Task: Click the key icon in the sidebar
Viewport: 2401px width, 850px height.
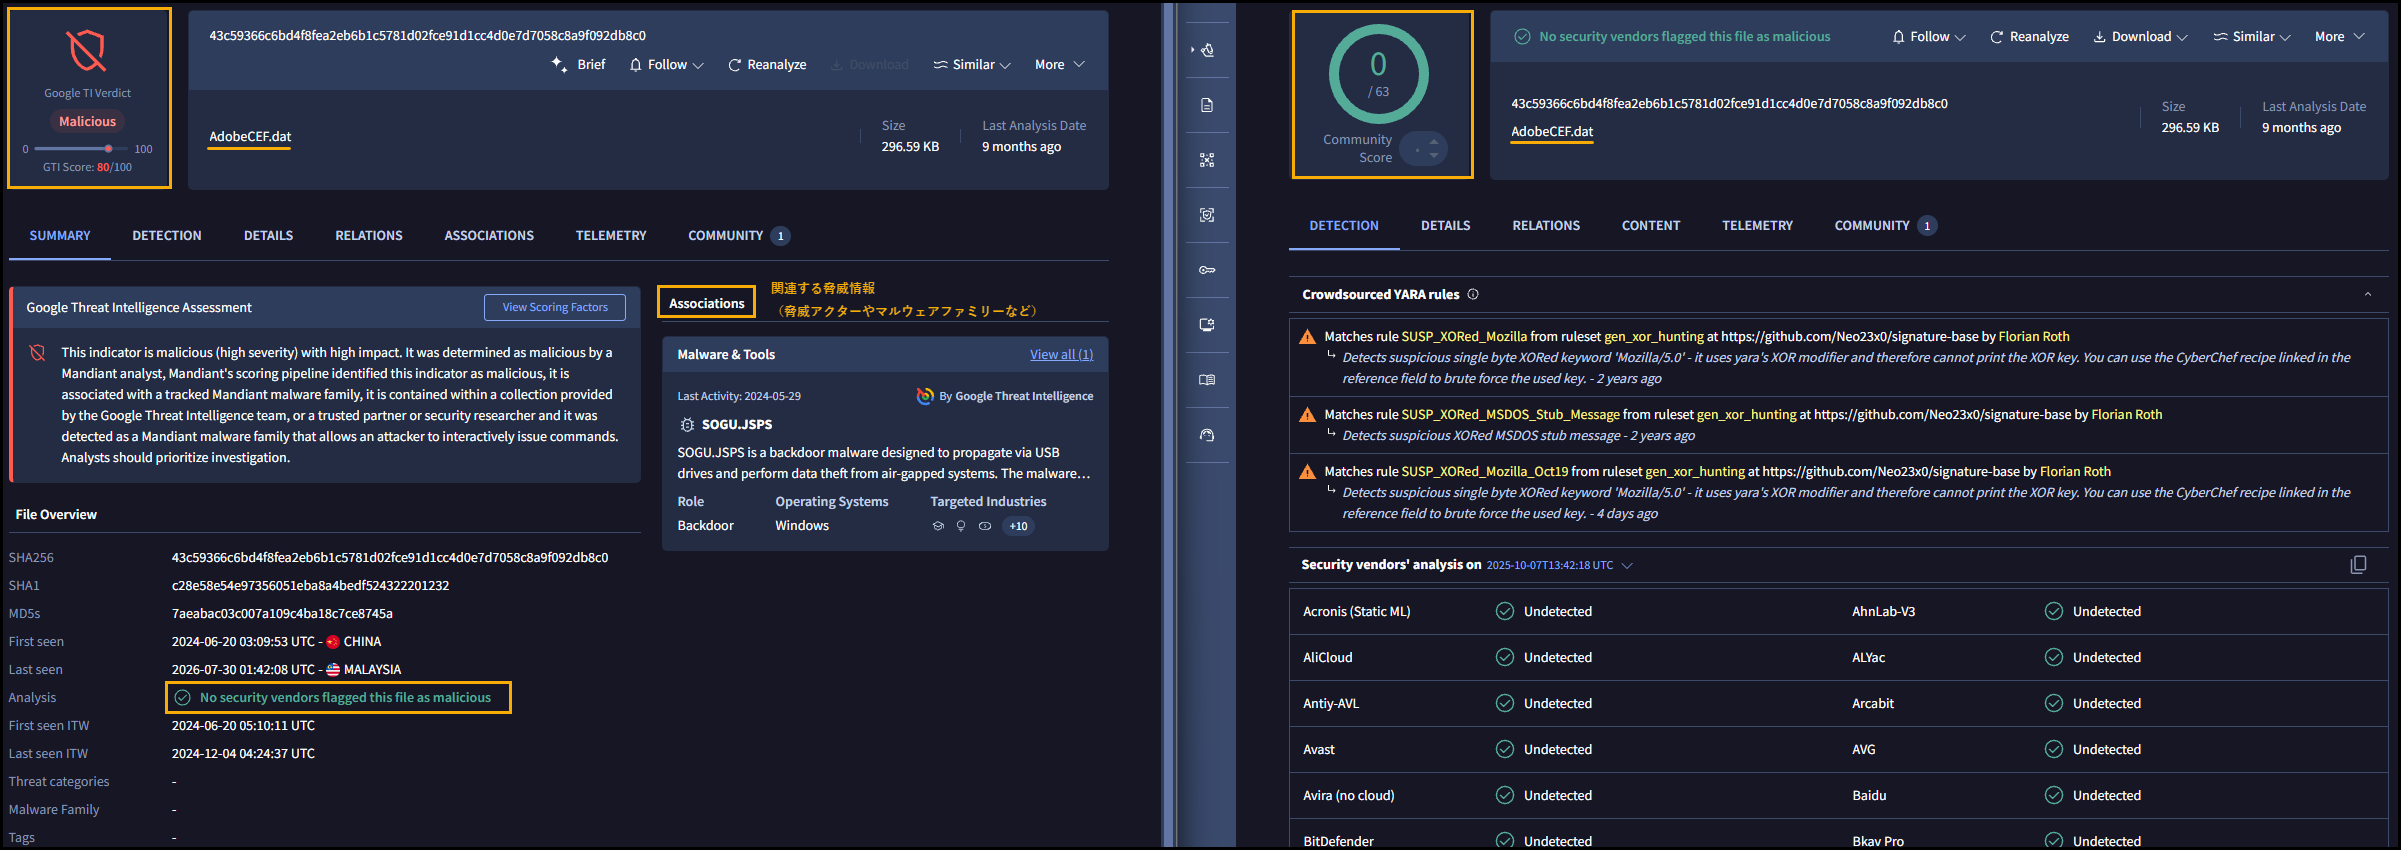Action: point(1207,270)
